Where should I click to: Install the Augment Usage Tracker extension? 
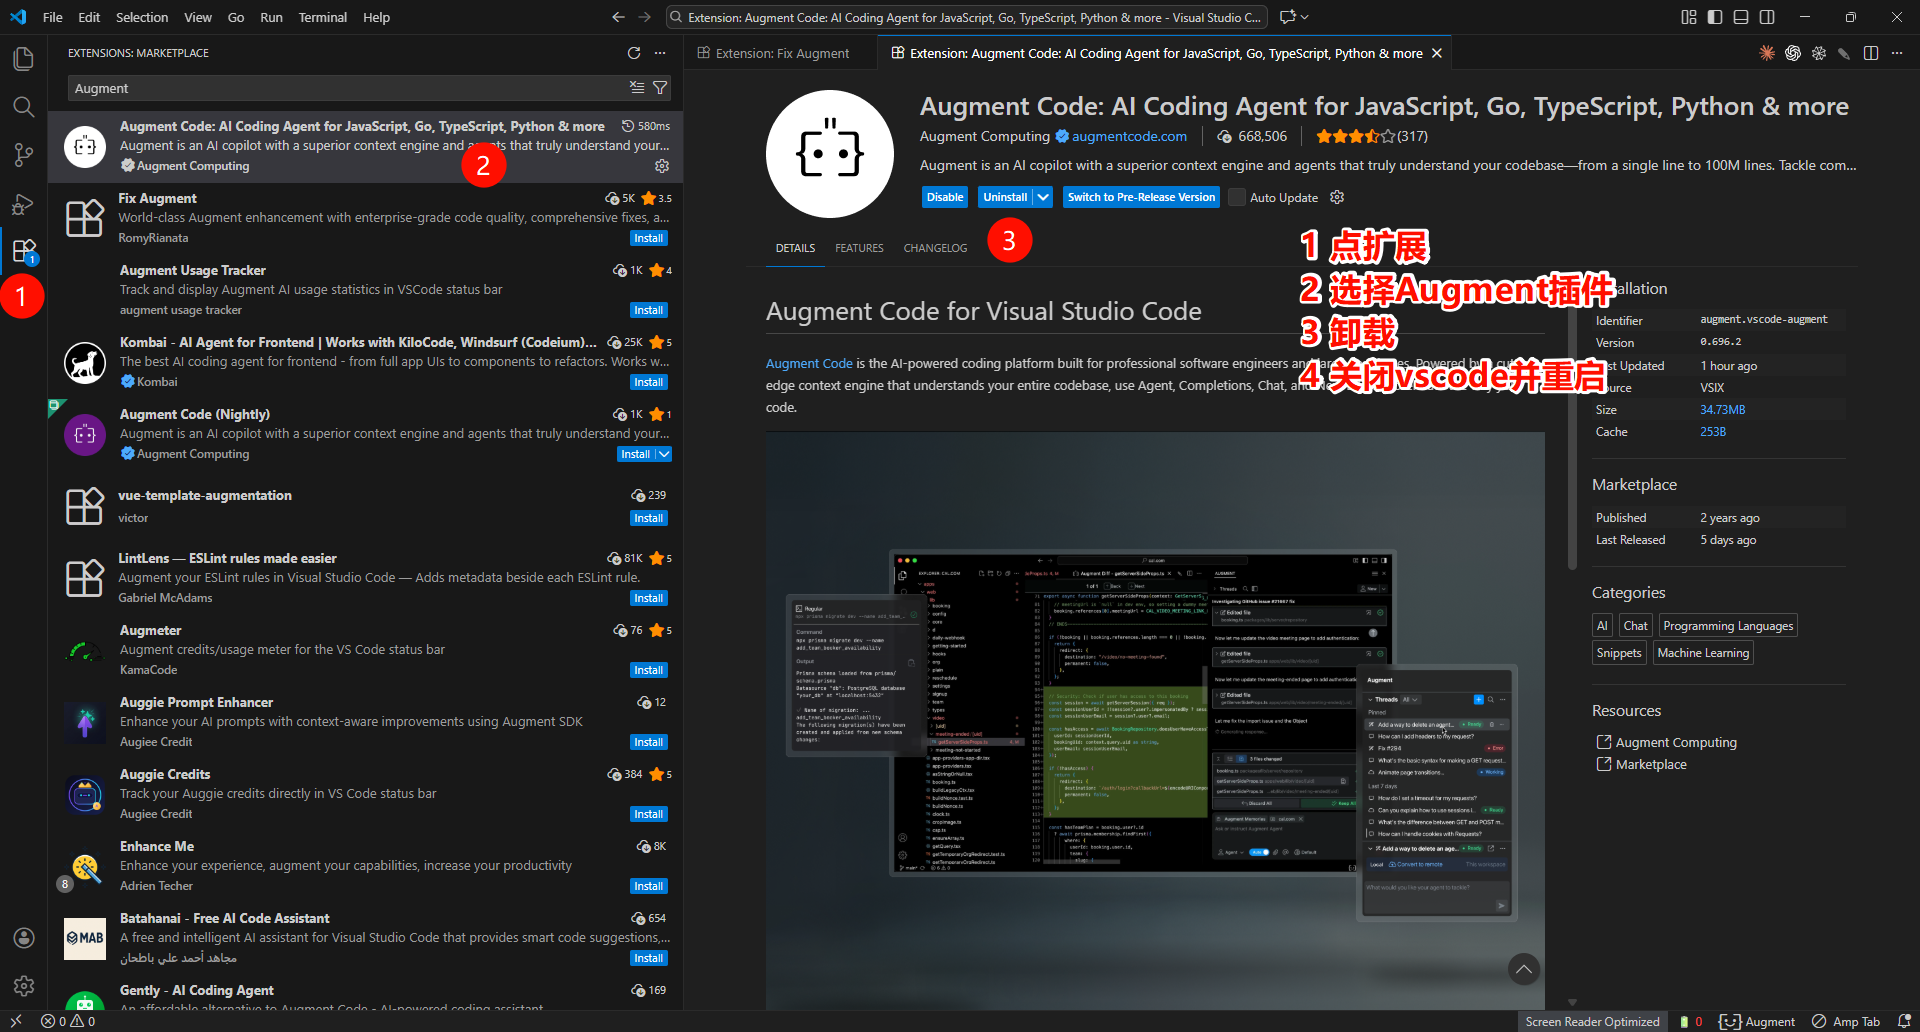coord(649,310)
